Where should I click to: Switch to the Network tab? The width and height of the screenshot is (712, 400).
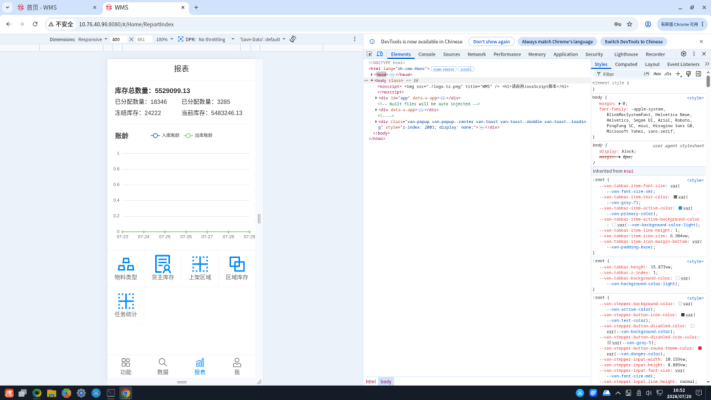click(x=476, y=54)
